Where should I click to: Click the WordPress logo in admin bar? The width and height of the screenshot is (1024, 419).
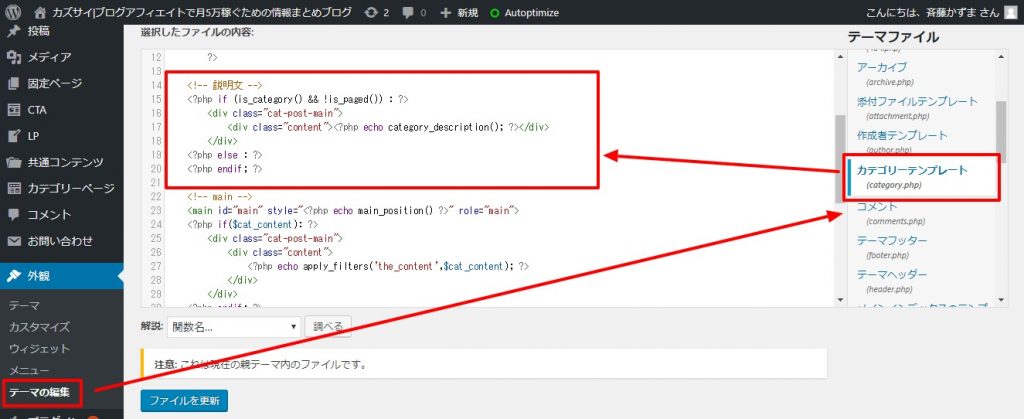[14, 13]
